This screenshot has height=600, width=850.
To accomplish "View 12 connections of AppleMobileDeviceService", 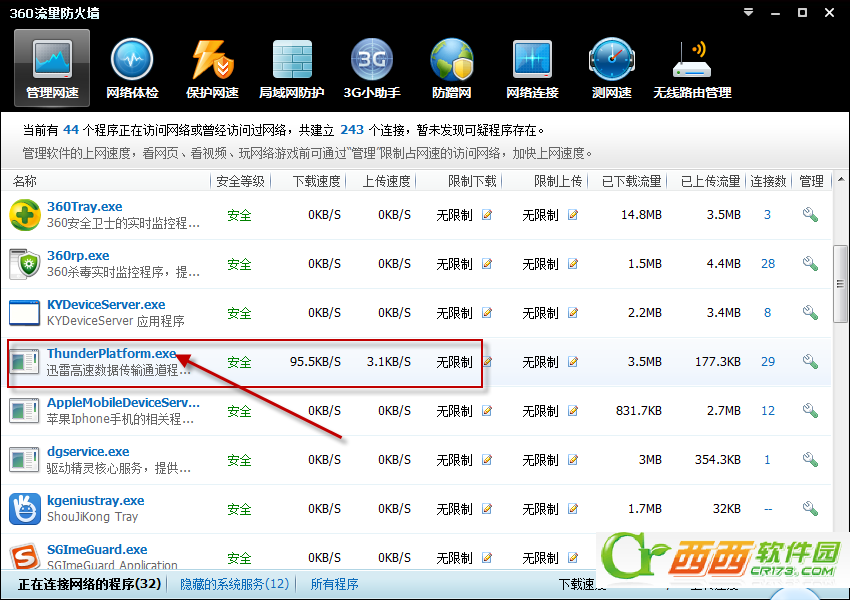I will click(x=768, y=410).
